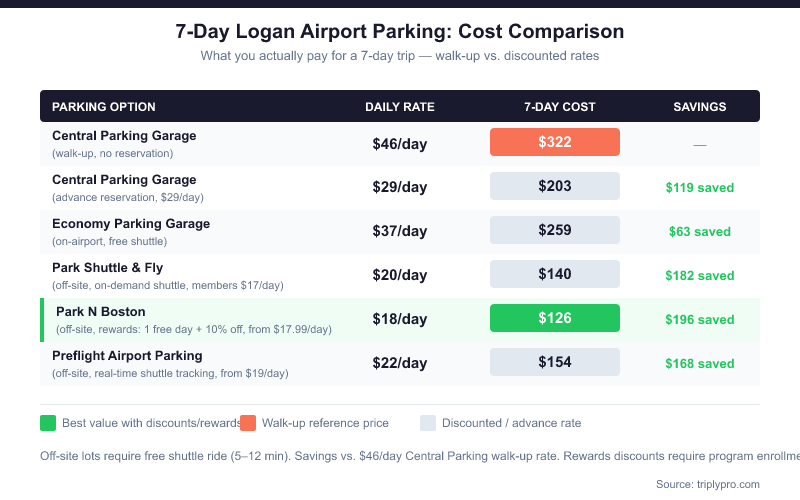This screenshot has width=800, height=500.
Task: Click the chart title heading
Action: [400, 32]
